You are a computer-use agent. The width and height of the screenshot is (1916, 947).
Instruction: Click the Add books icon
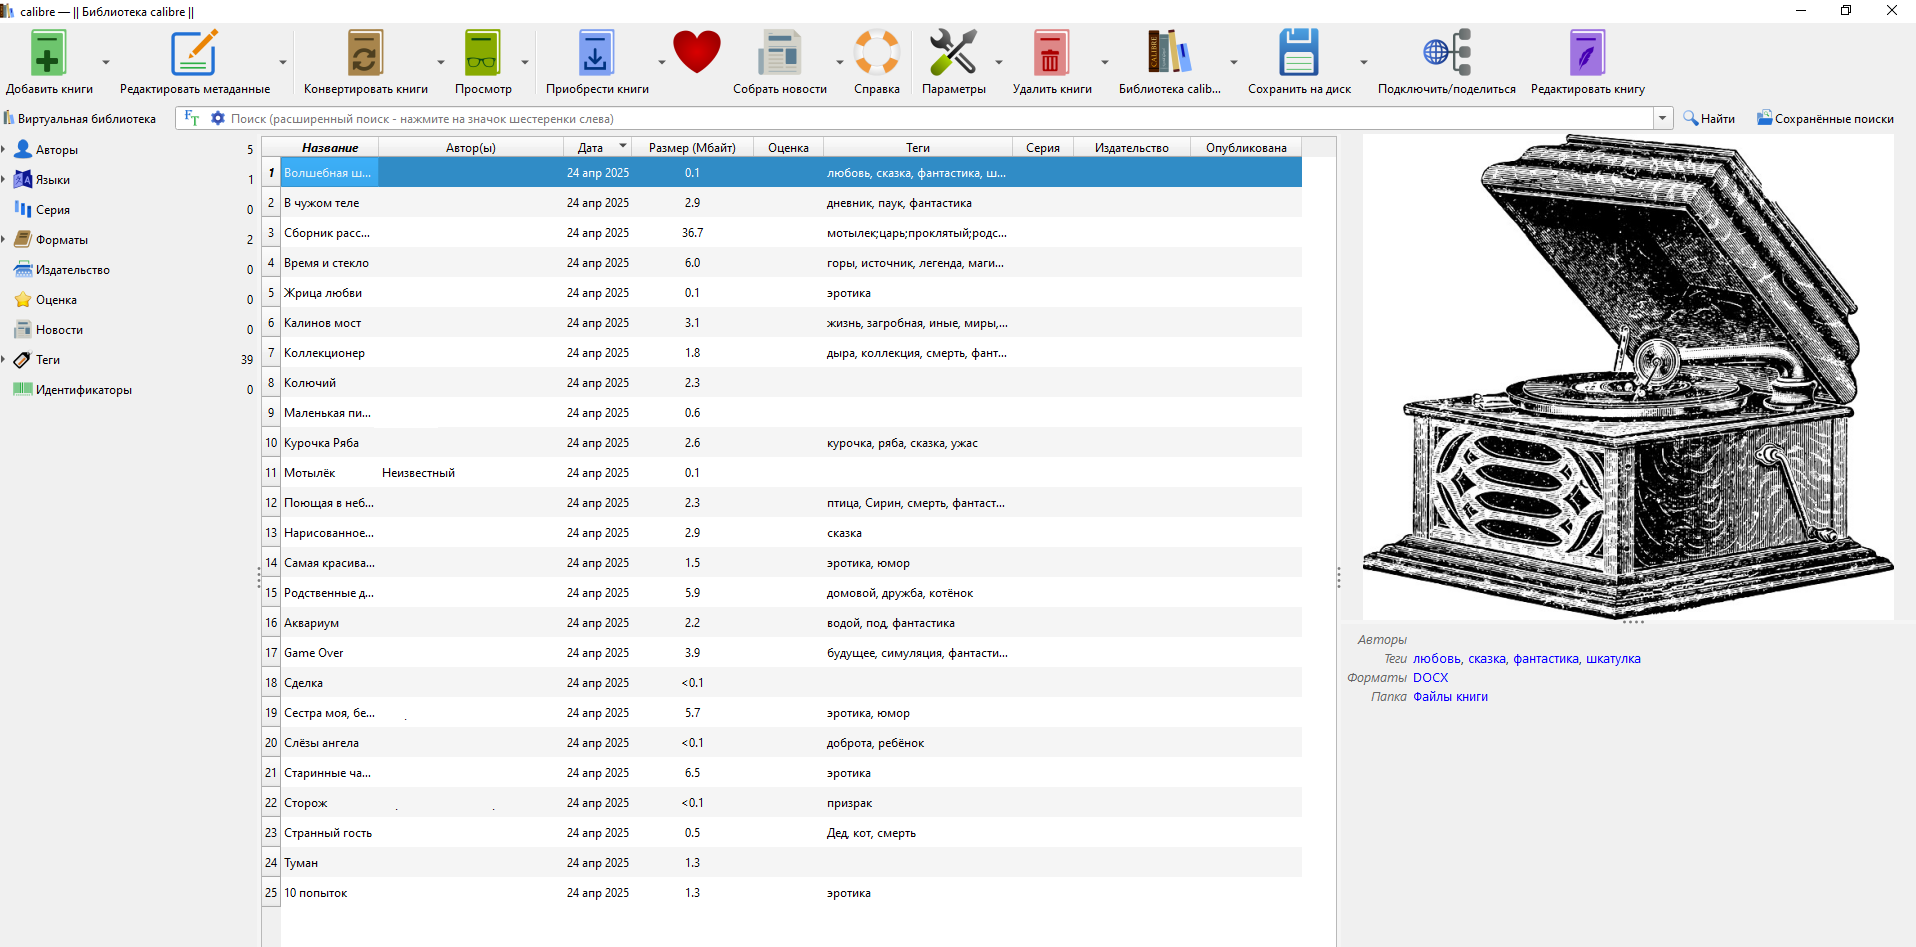coord(47,53)
